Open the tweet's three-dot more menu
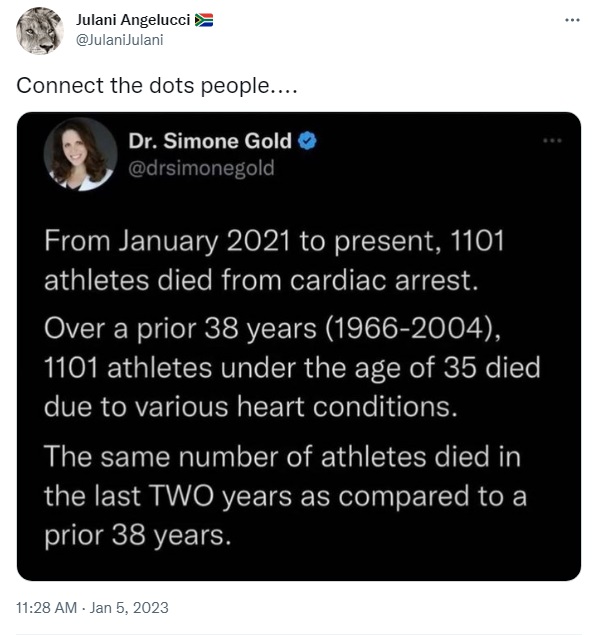 [x=572, y=20]
